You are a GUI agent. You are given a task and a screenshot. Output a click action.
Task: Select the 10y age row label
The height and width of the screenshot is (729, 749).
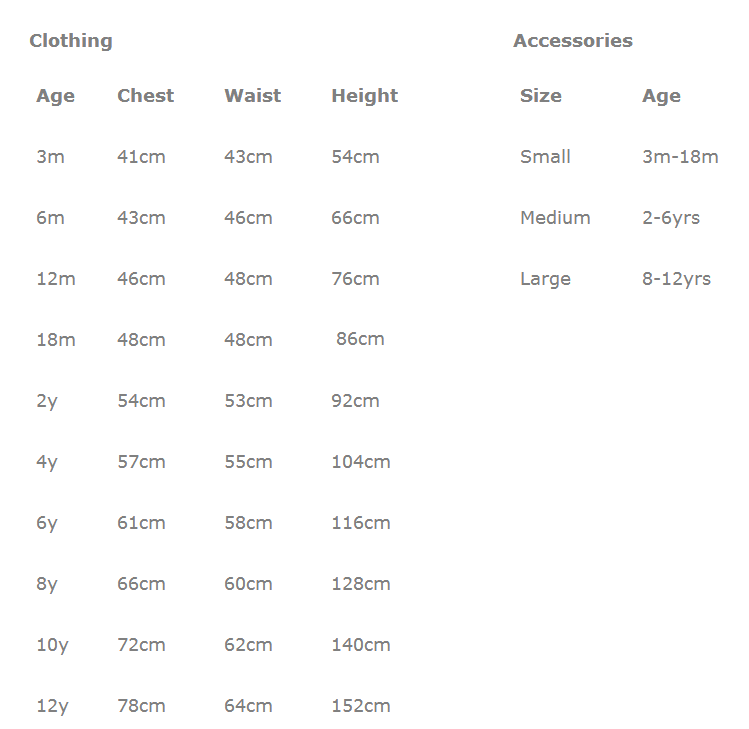[53, 646]
